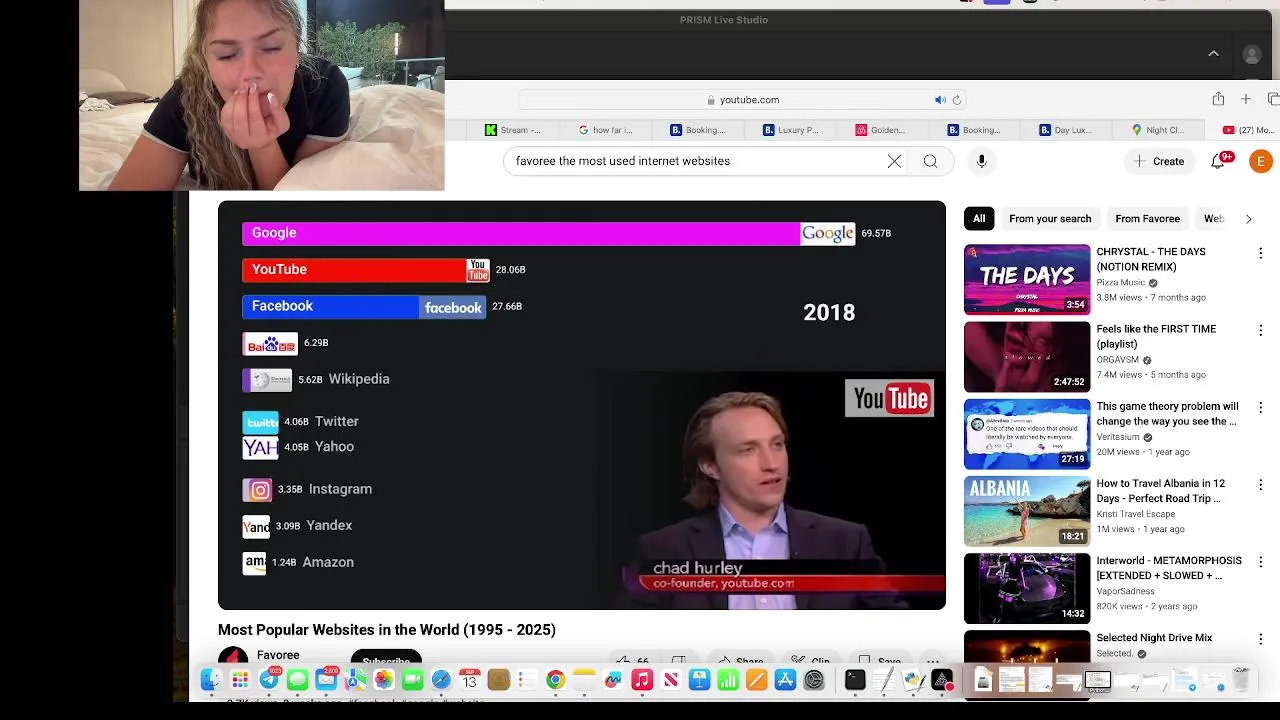Select the All filter chip
Image resolution: width=1280 pixels, height=720 pixels.
(979, 219)
